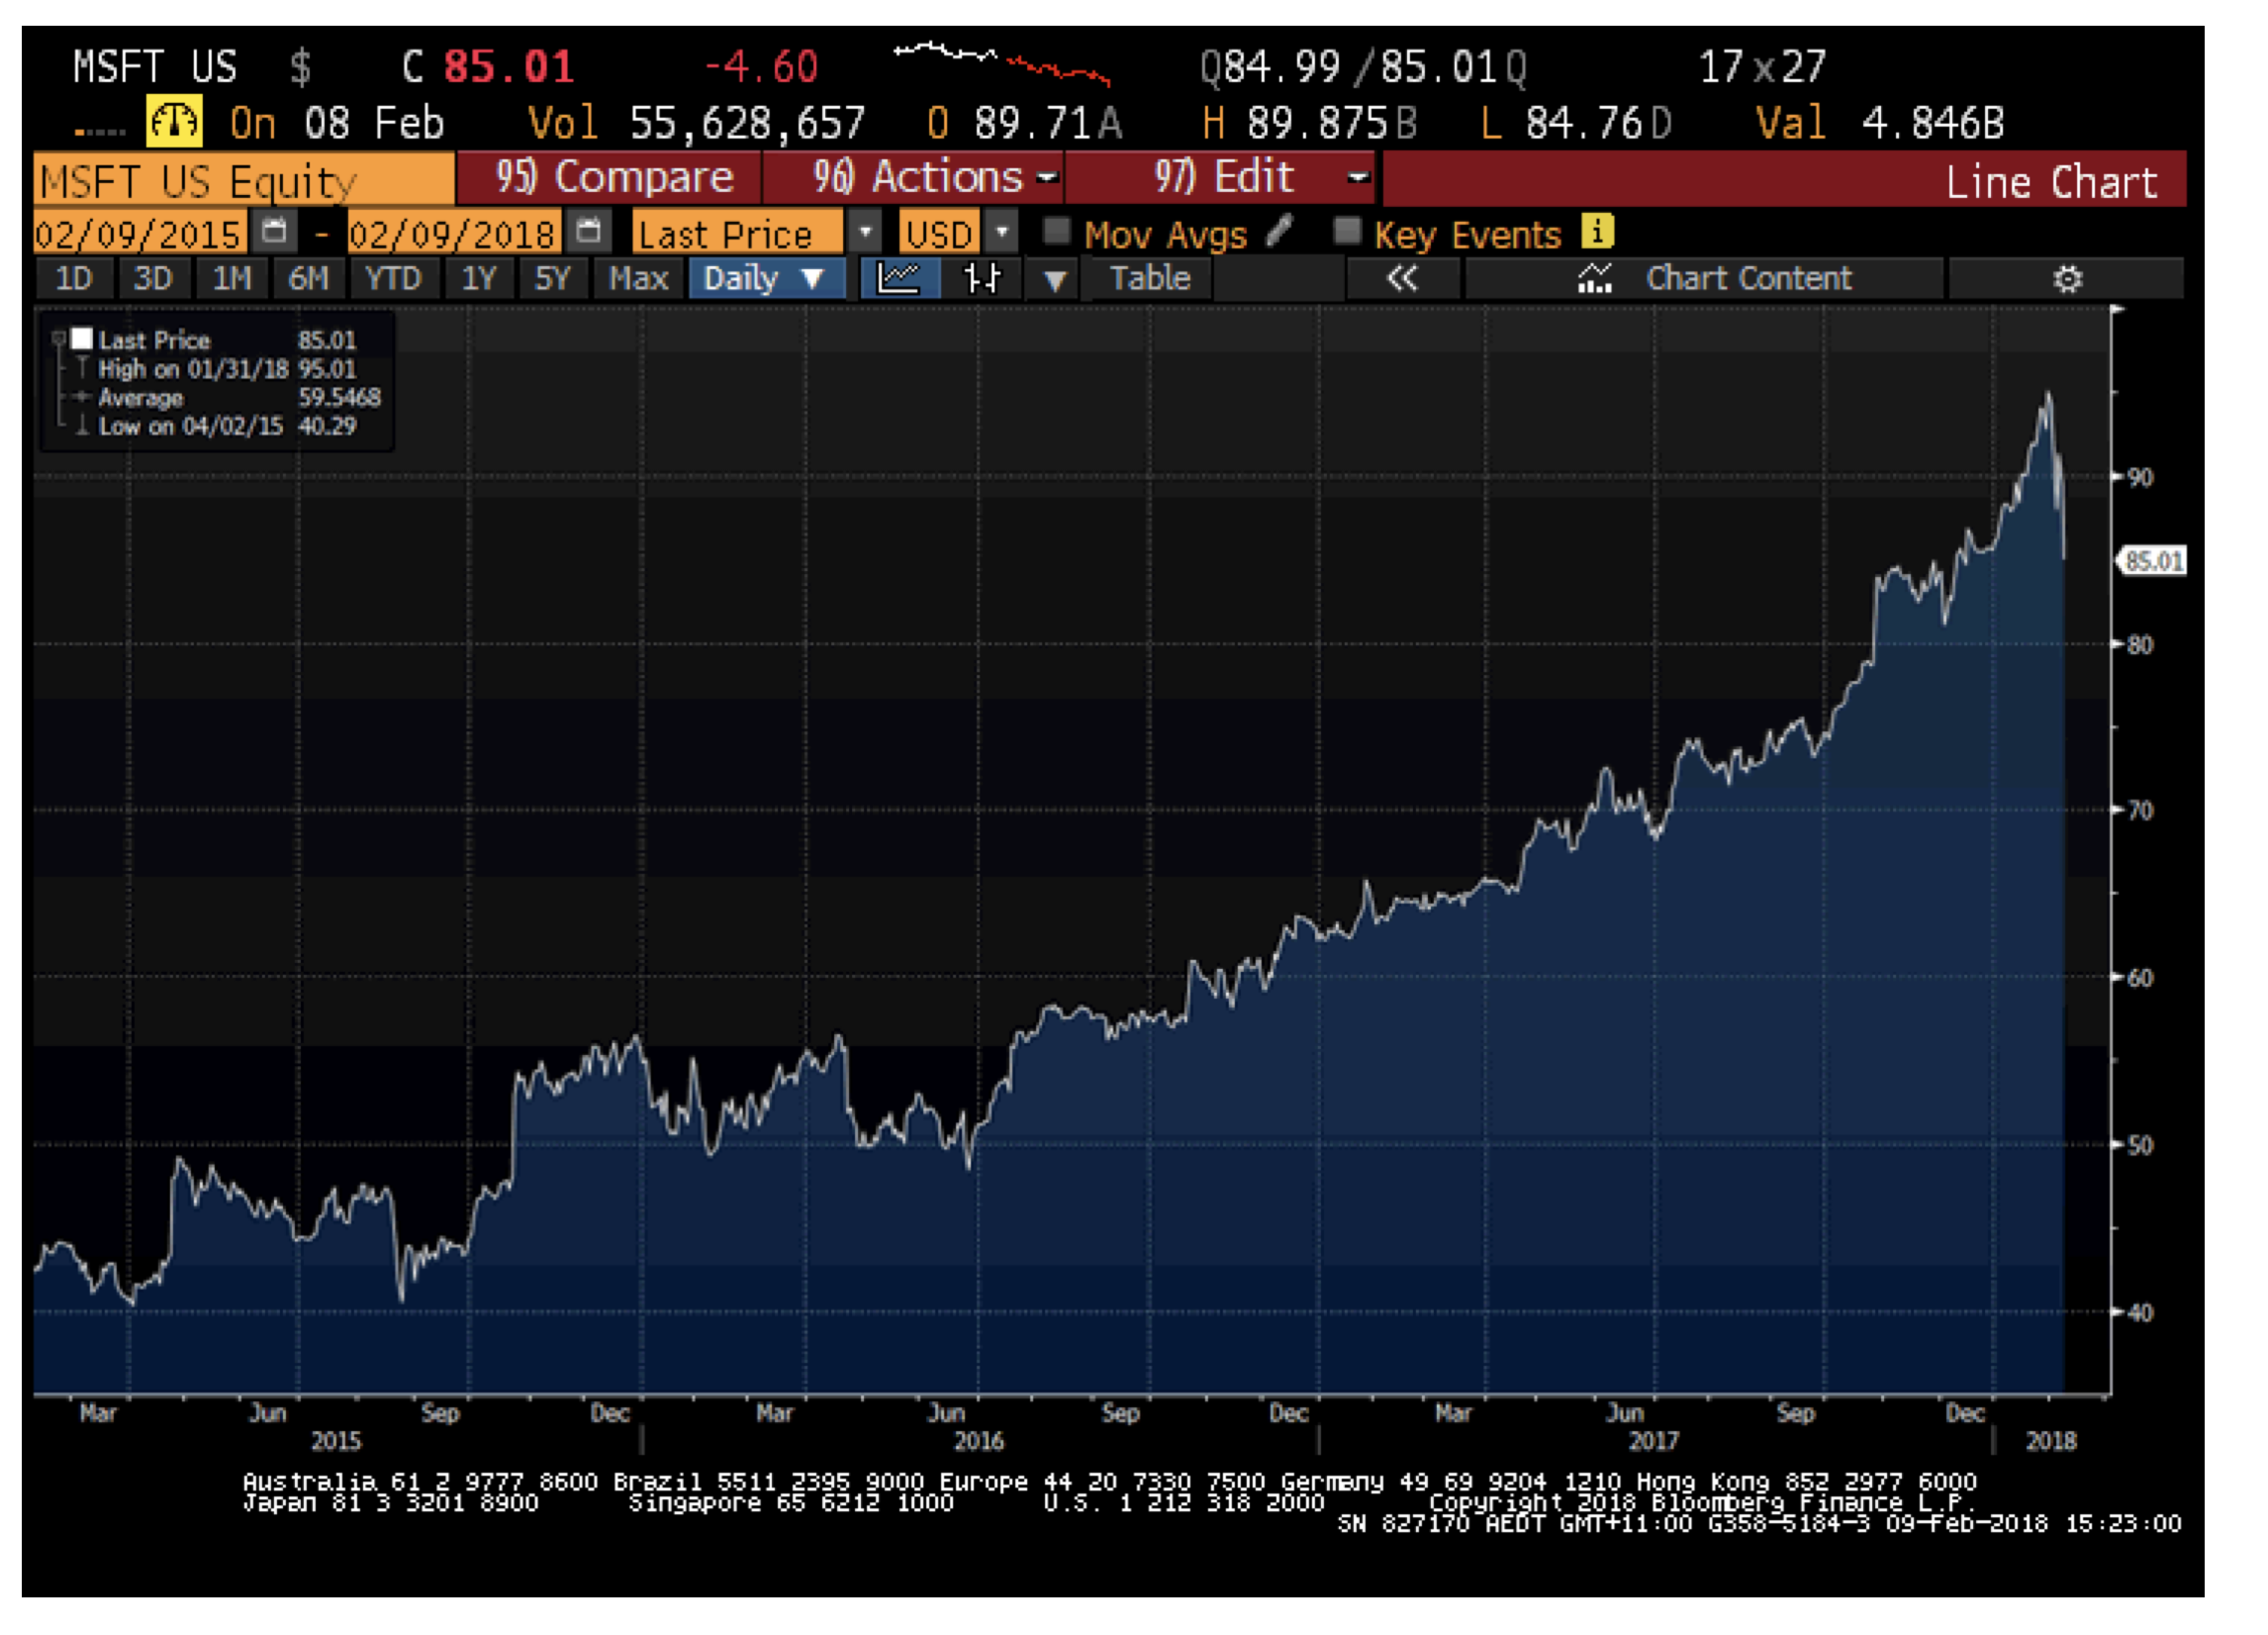Image resolution: width=2268 pixels, height=1635 pixels.
Task: Click the Key Events label
Action: click(x=1467, y=234)
